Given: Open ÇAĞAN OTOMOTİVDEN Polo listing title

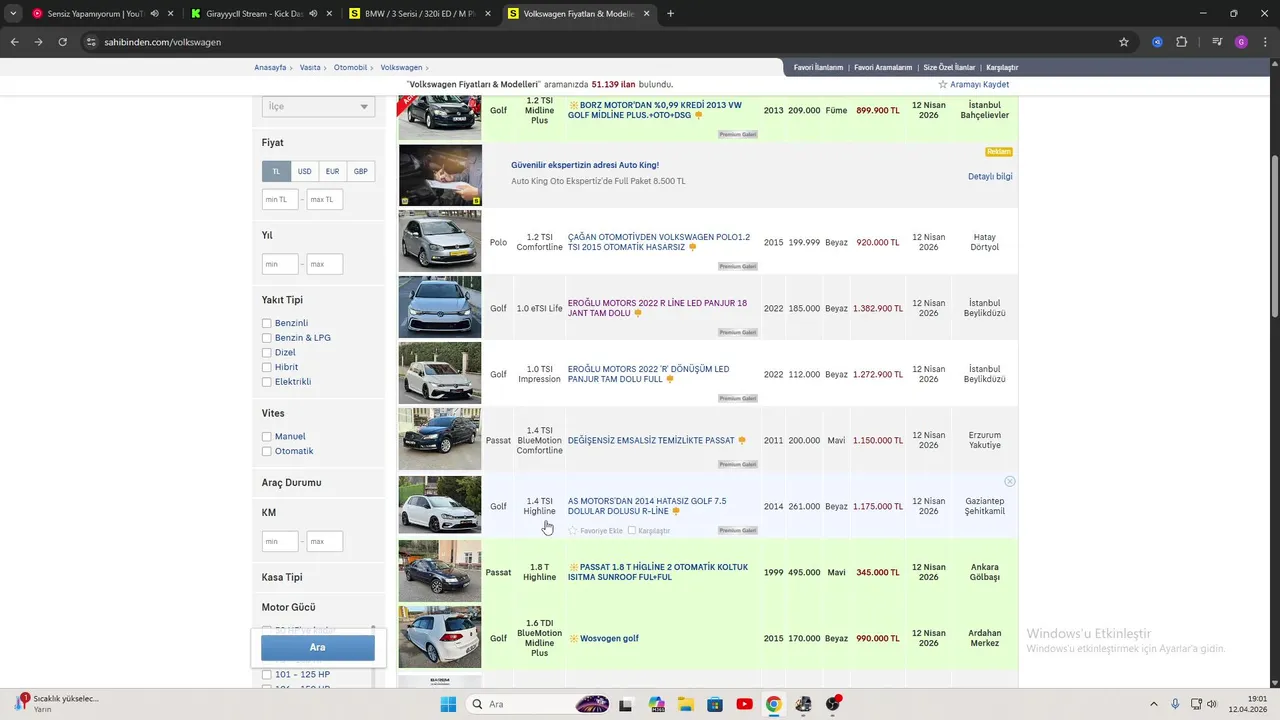Looking at the screenshot, I should [659, 242].
